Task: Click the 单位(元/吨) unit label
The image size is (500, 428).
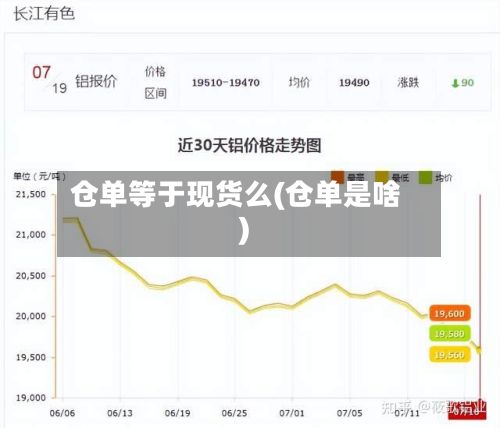Action: tap(40, 176)
